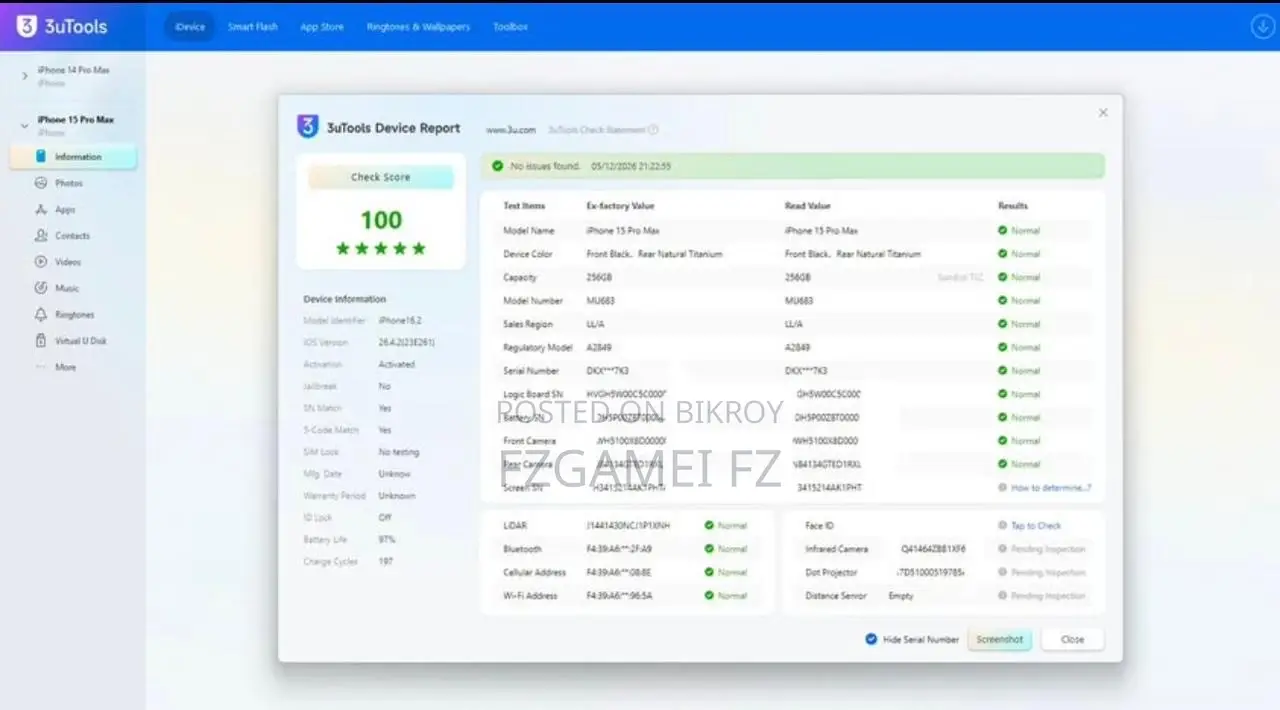
Task: Click the Tap to Check link for Face ID
Action: (1036, 525)
